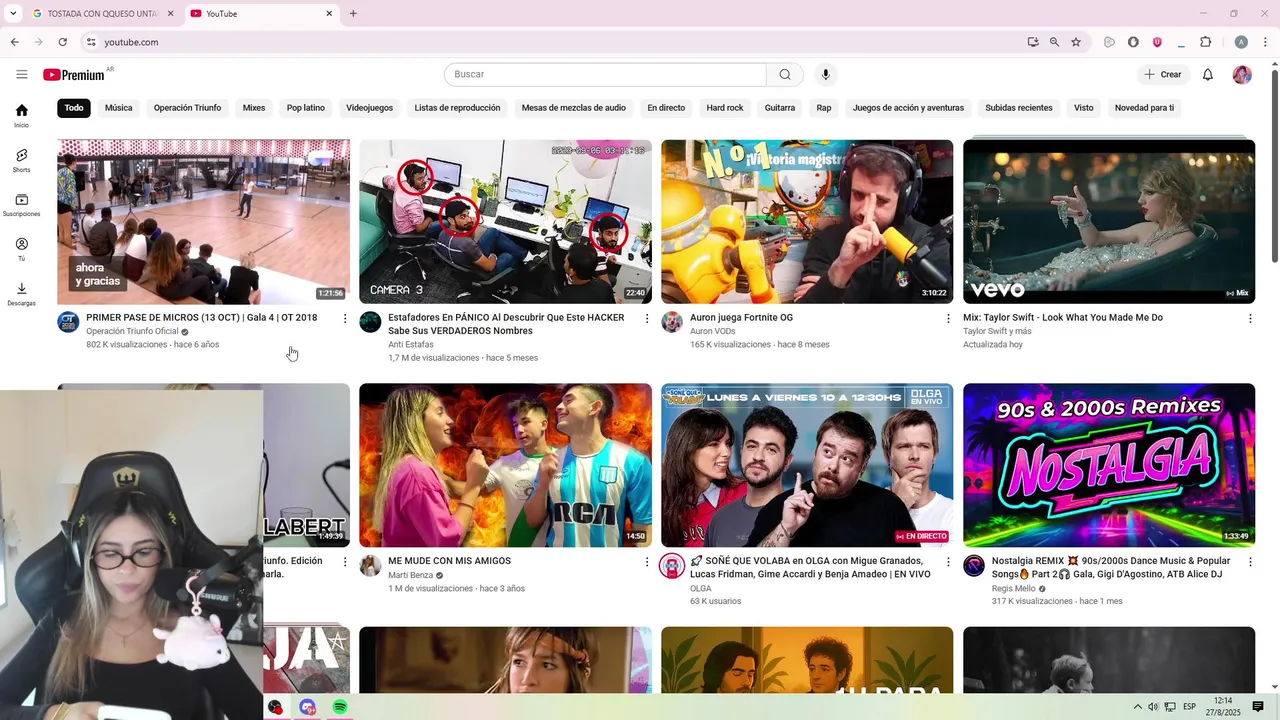Click the search magnifier button

coord(785,74)
